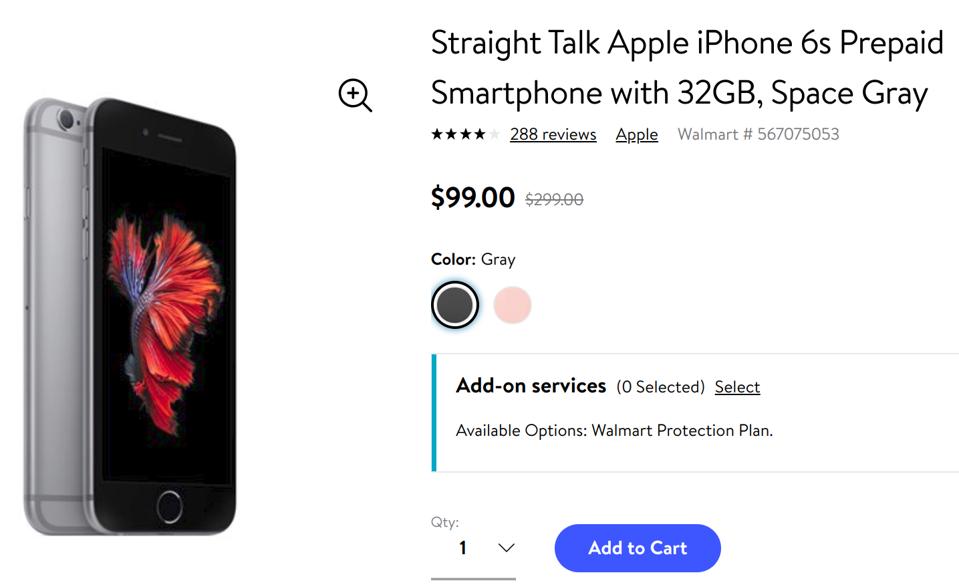Click the crossed-out $299.00 price
The height and width of the screenshot is (587, 959).
554,200
